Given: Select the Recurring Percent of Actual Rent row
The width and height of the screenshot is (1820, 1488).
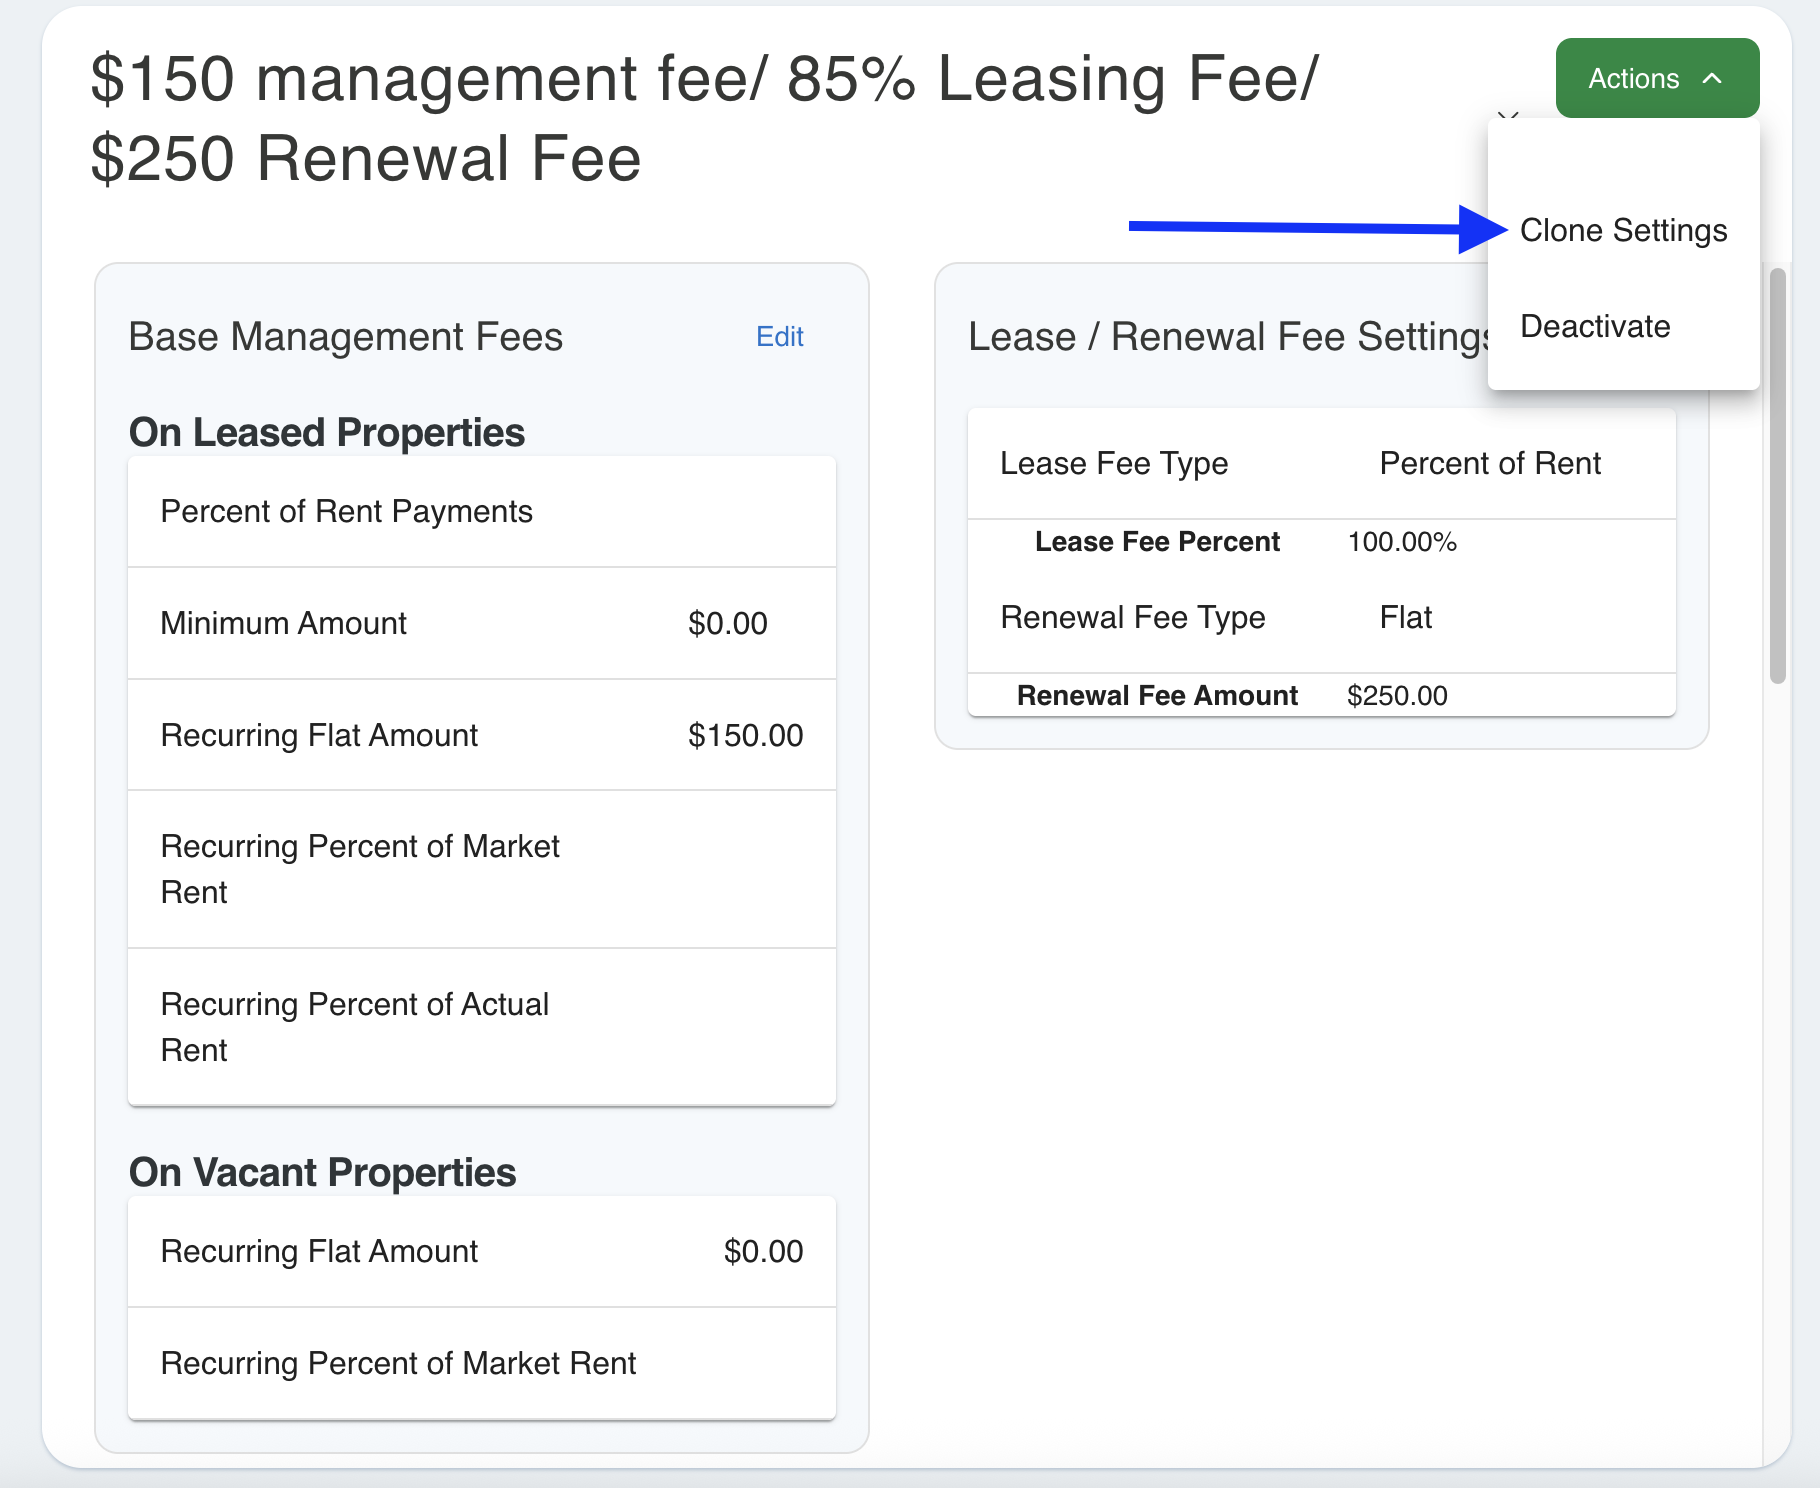Looking at the screenshot, I should click(x=355, y=1027).
